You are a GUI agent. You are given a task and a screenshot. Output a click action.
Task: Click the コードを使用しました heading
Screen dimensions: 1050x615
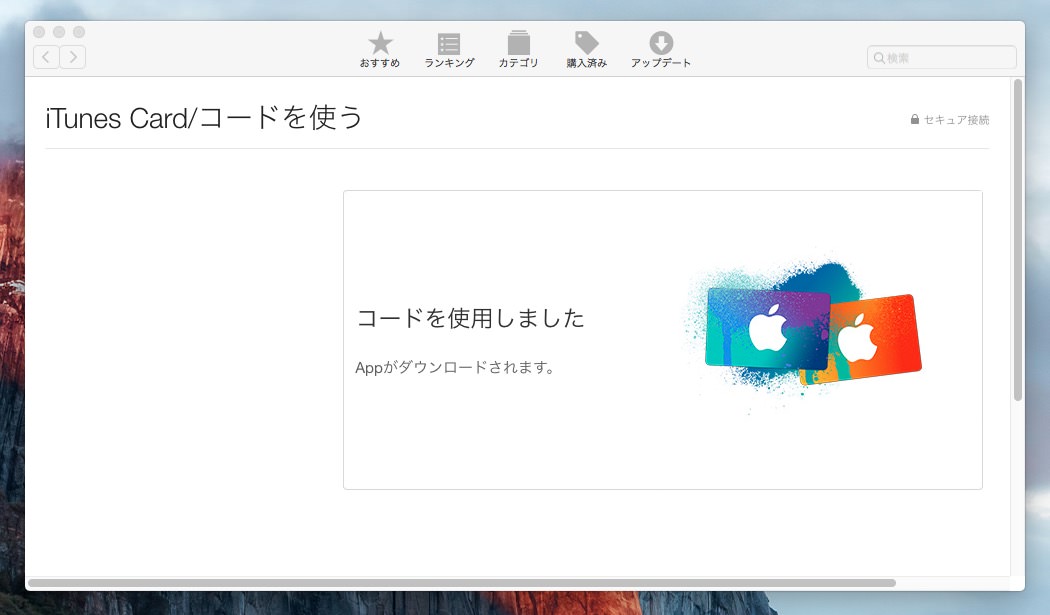pyautogui.click(x=470, y=318)
